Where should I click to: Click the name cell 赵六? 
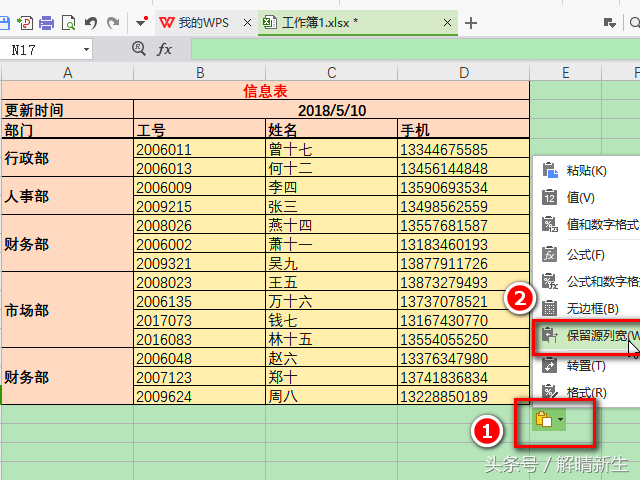pyautogui.click(x=331, y=358)
